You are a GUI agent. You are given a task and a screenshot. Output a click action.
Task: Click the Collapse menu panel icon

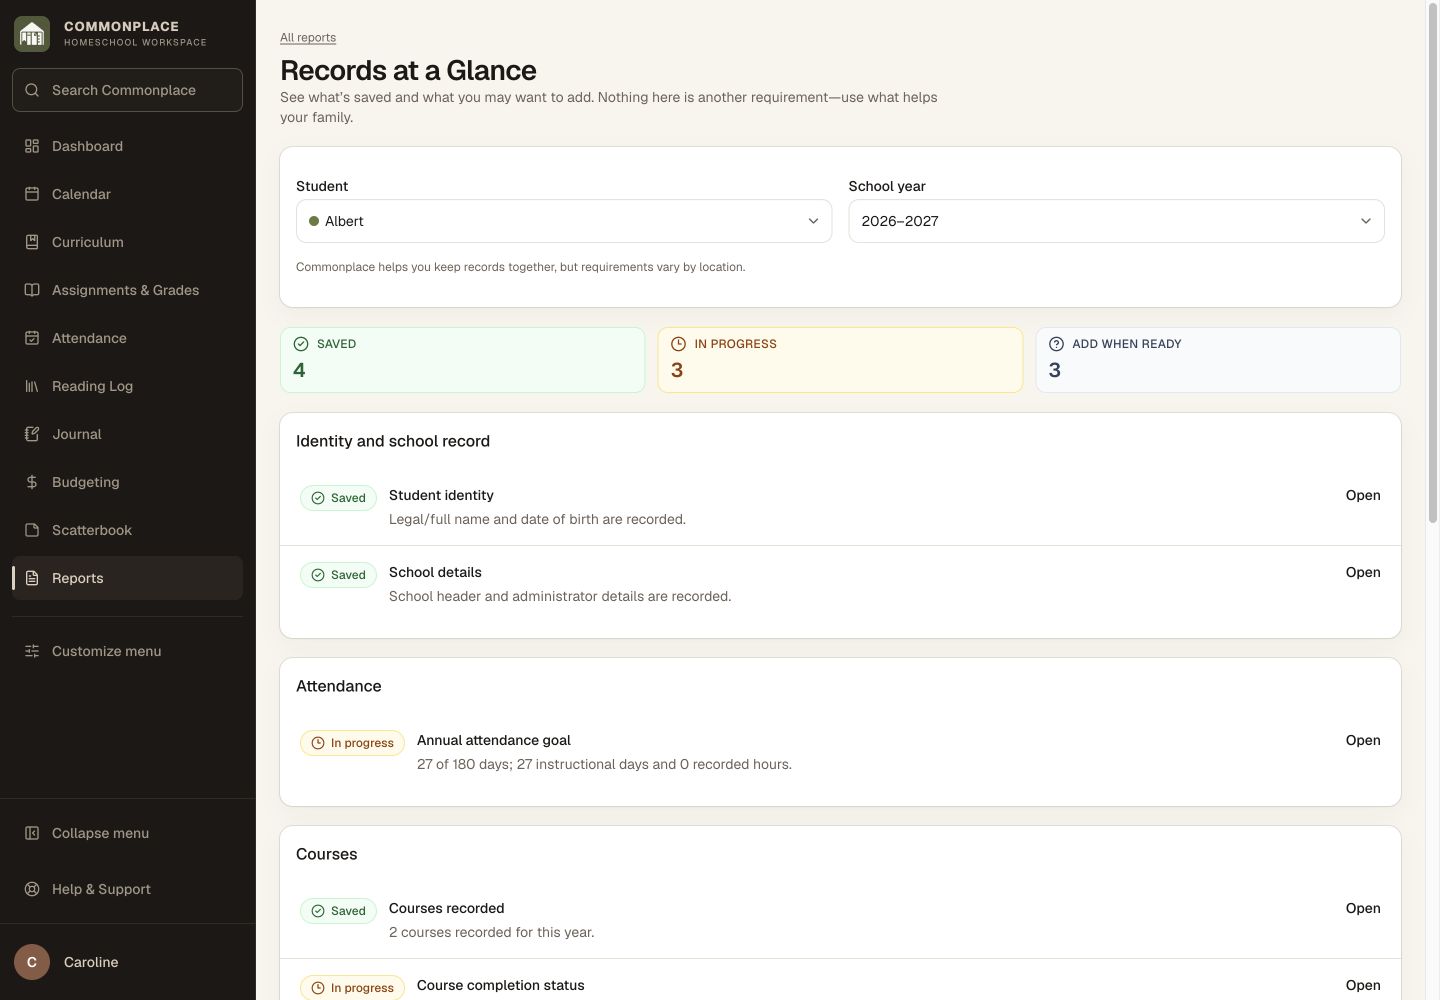click(x=32, y=833)
